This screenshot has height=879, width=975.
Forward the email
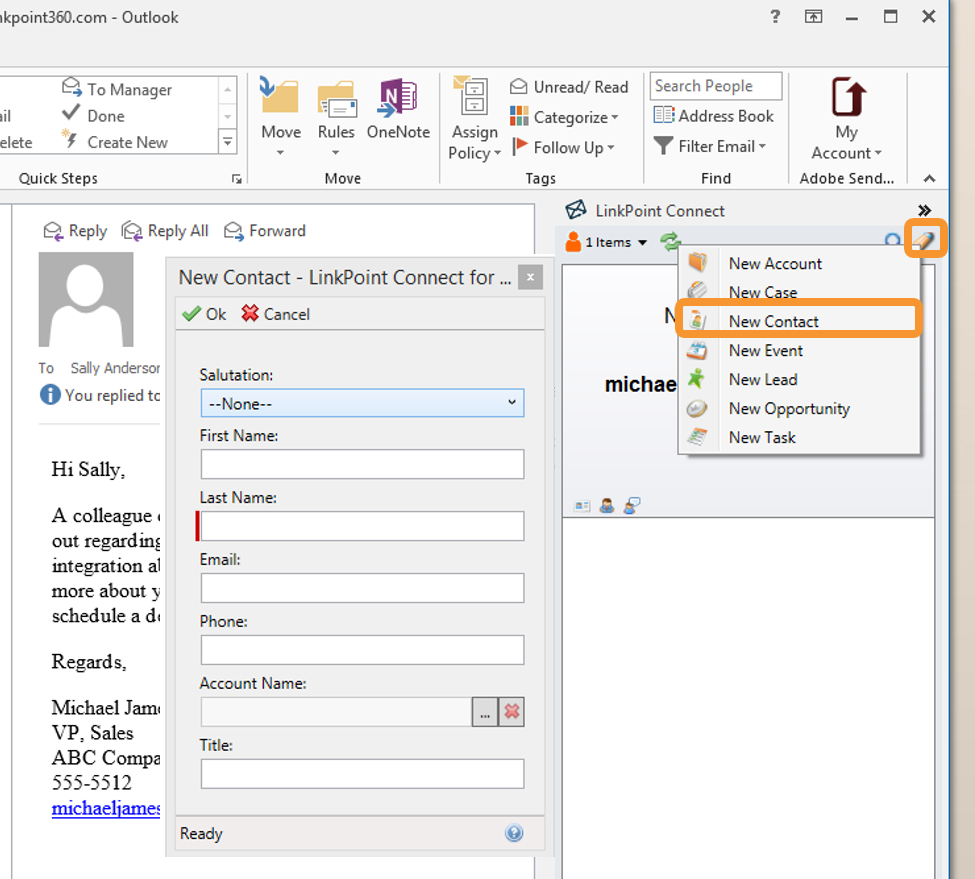[265, 231]
